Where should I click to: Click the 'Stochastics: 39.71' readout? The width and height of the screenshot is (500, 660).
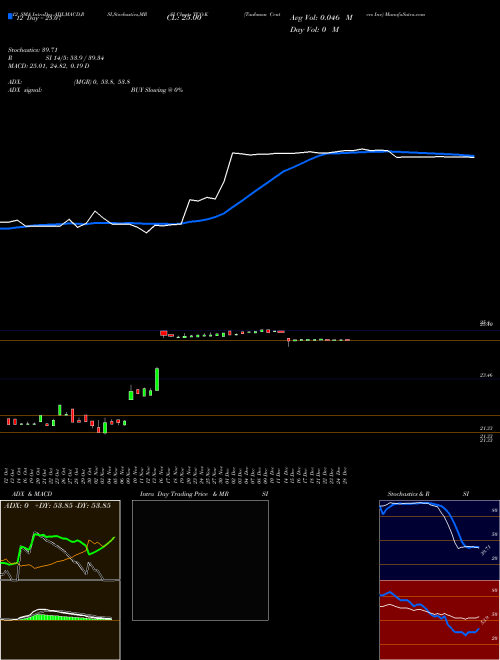coord(32,50)
